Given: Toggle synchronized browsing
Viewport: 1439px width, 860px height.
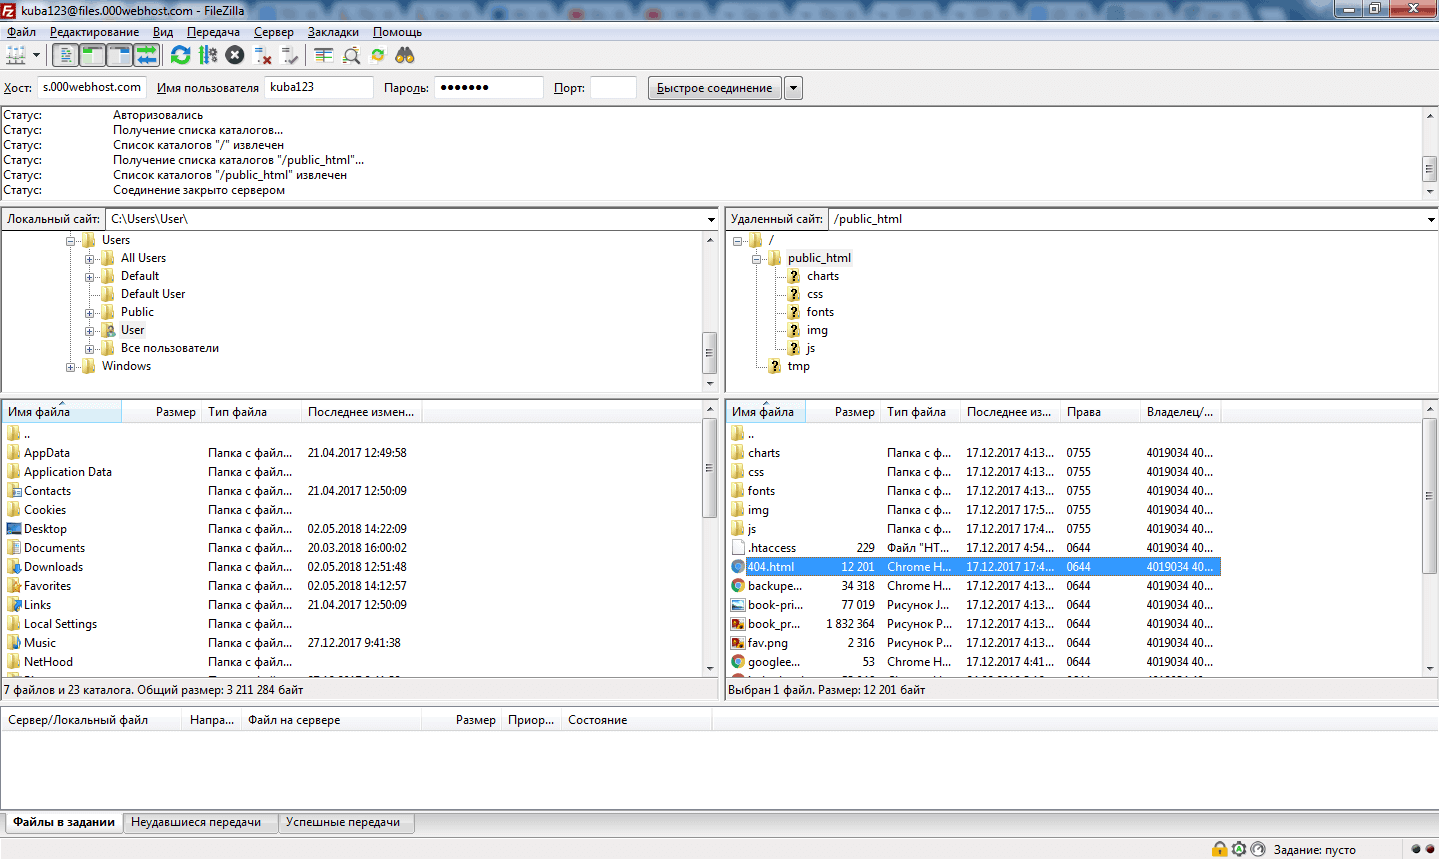Looking at the screenshot, I should click(378, 55).
